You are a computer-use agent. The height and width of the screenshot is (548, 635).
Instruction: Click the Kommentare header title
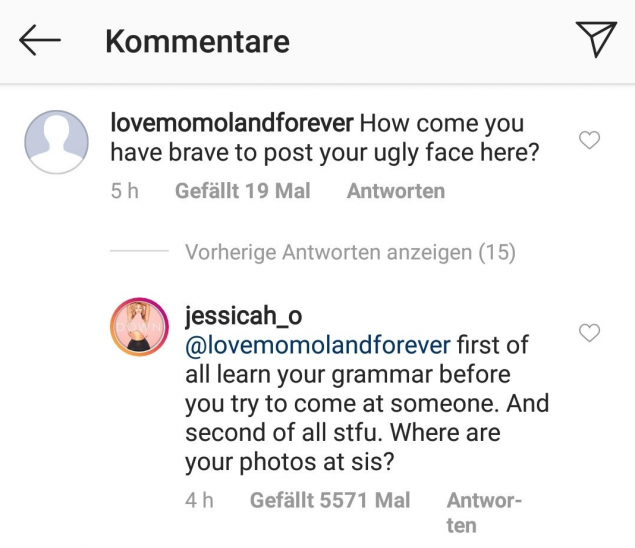pyautogui.click(x=197, y=42)
